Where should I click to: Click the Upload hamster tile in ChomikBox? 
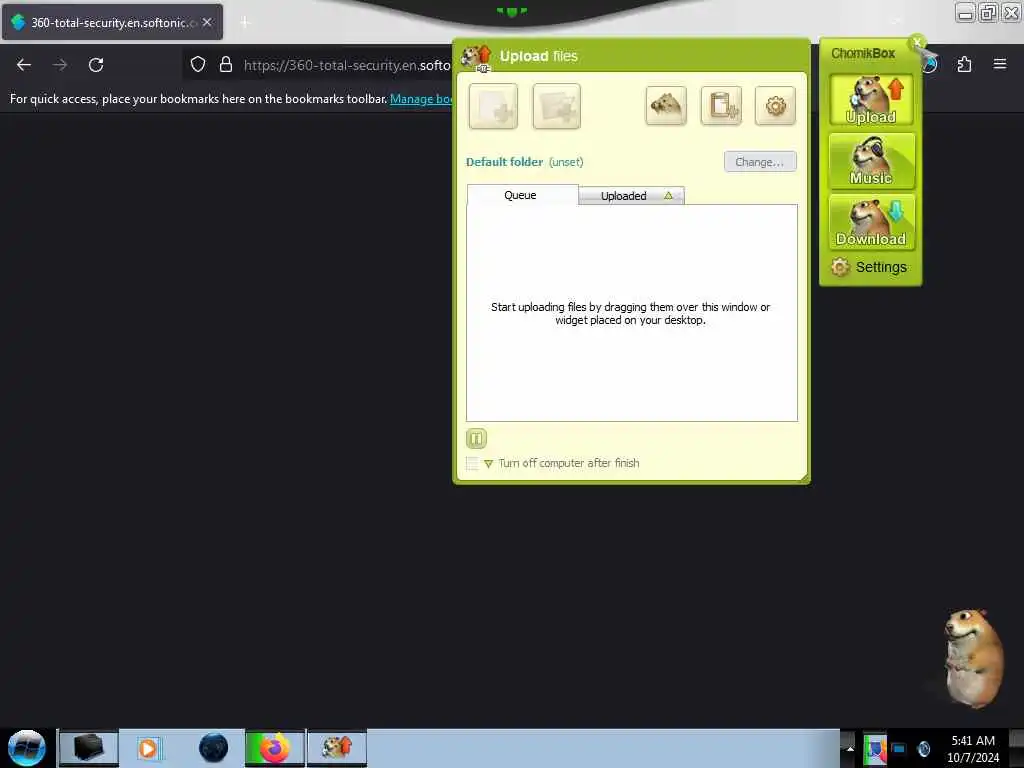[x=871, y=99]
